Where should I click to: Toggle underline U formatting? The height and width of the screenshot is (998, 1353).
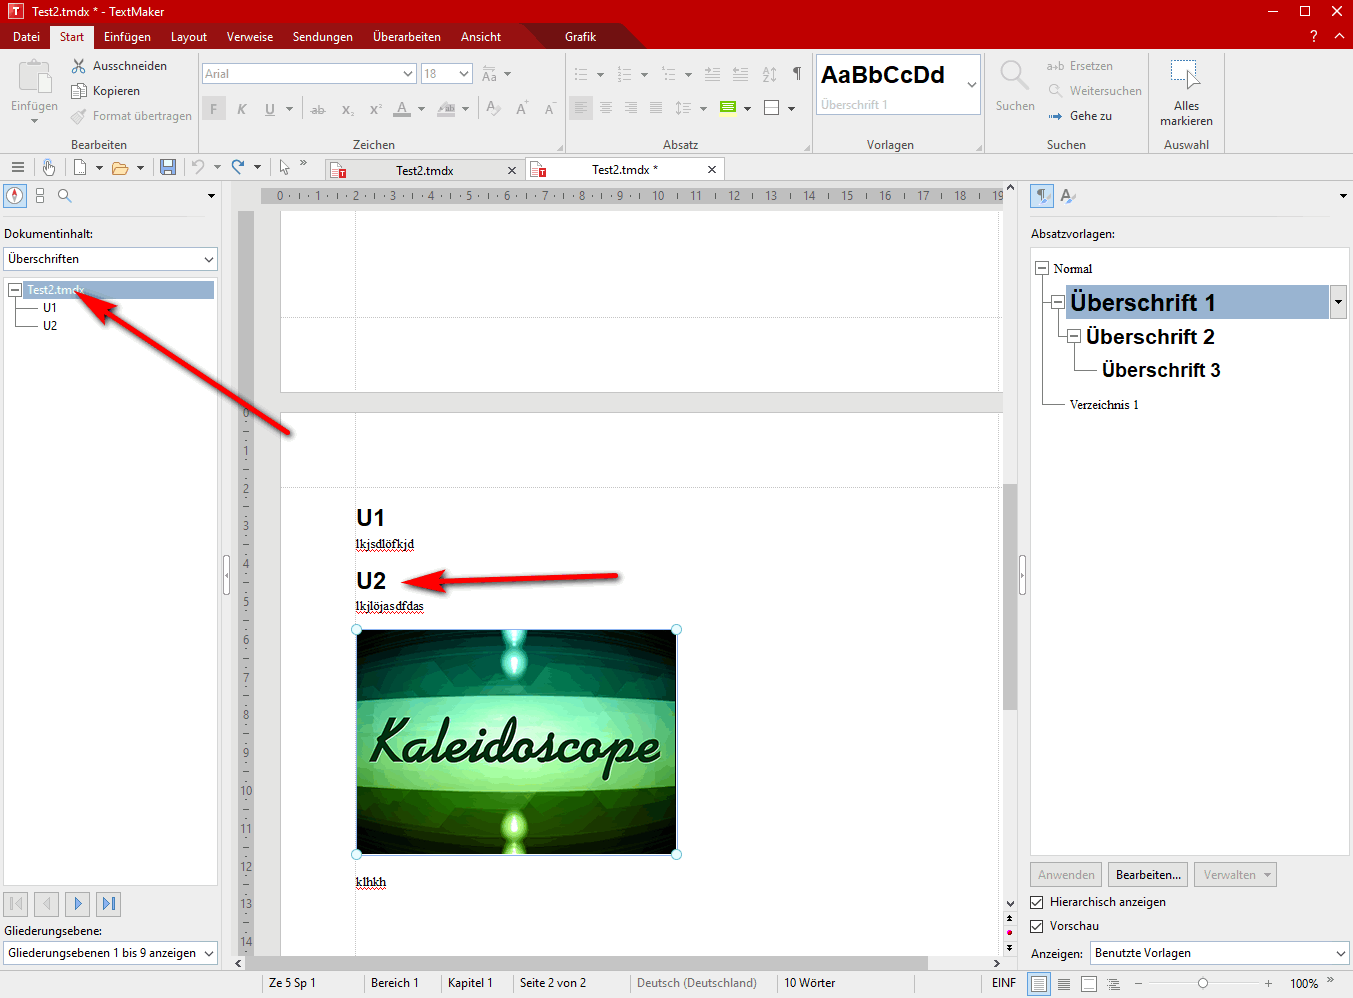click(270, 109)
